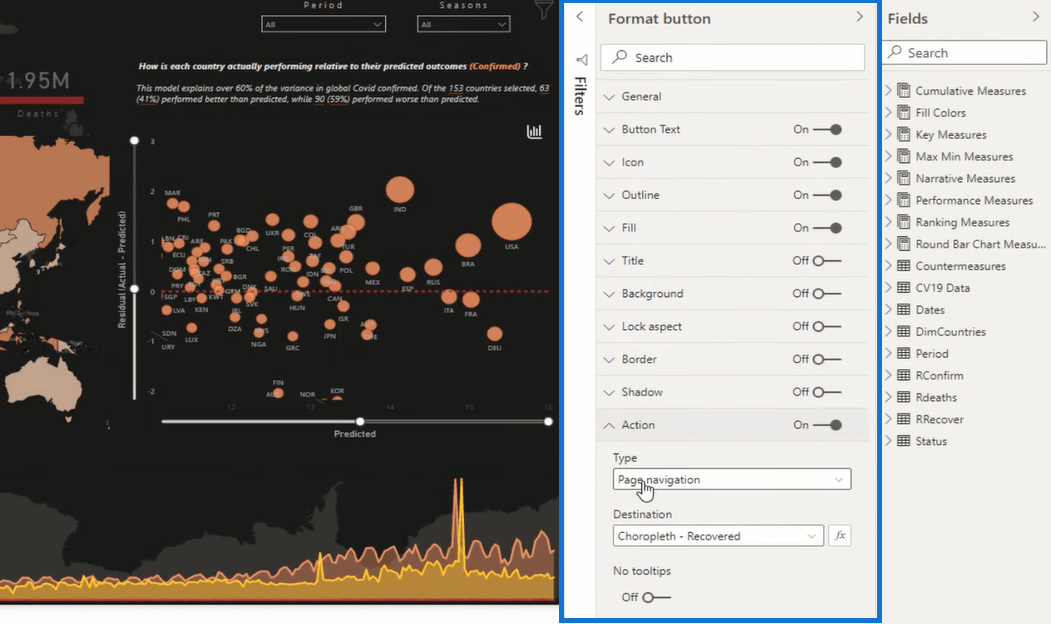Click the middle handle of Predicted slider
Image resolution: width=1051 pixels, height=624 pixels.
coord(360,422)
